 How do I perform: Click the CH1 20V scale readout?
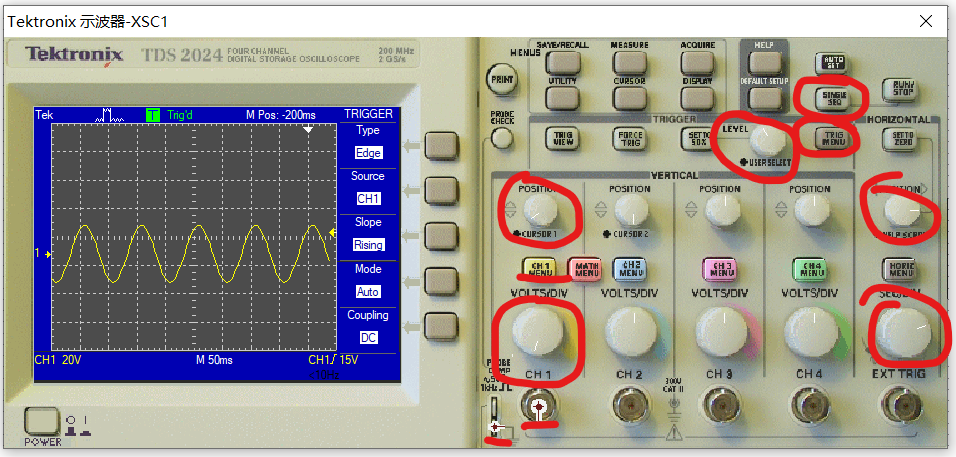tap(58, 360)
